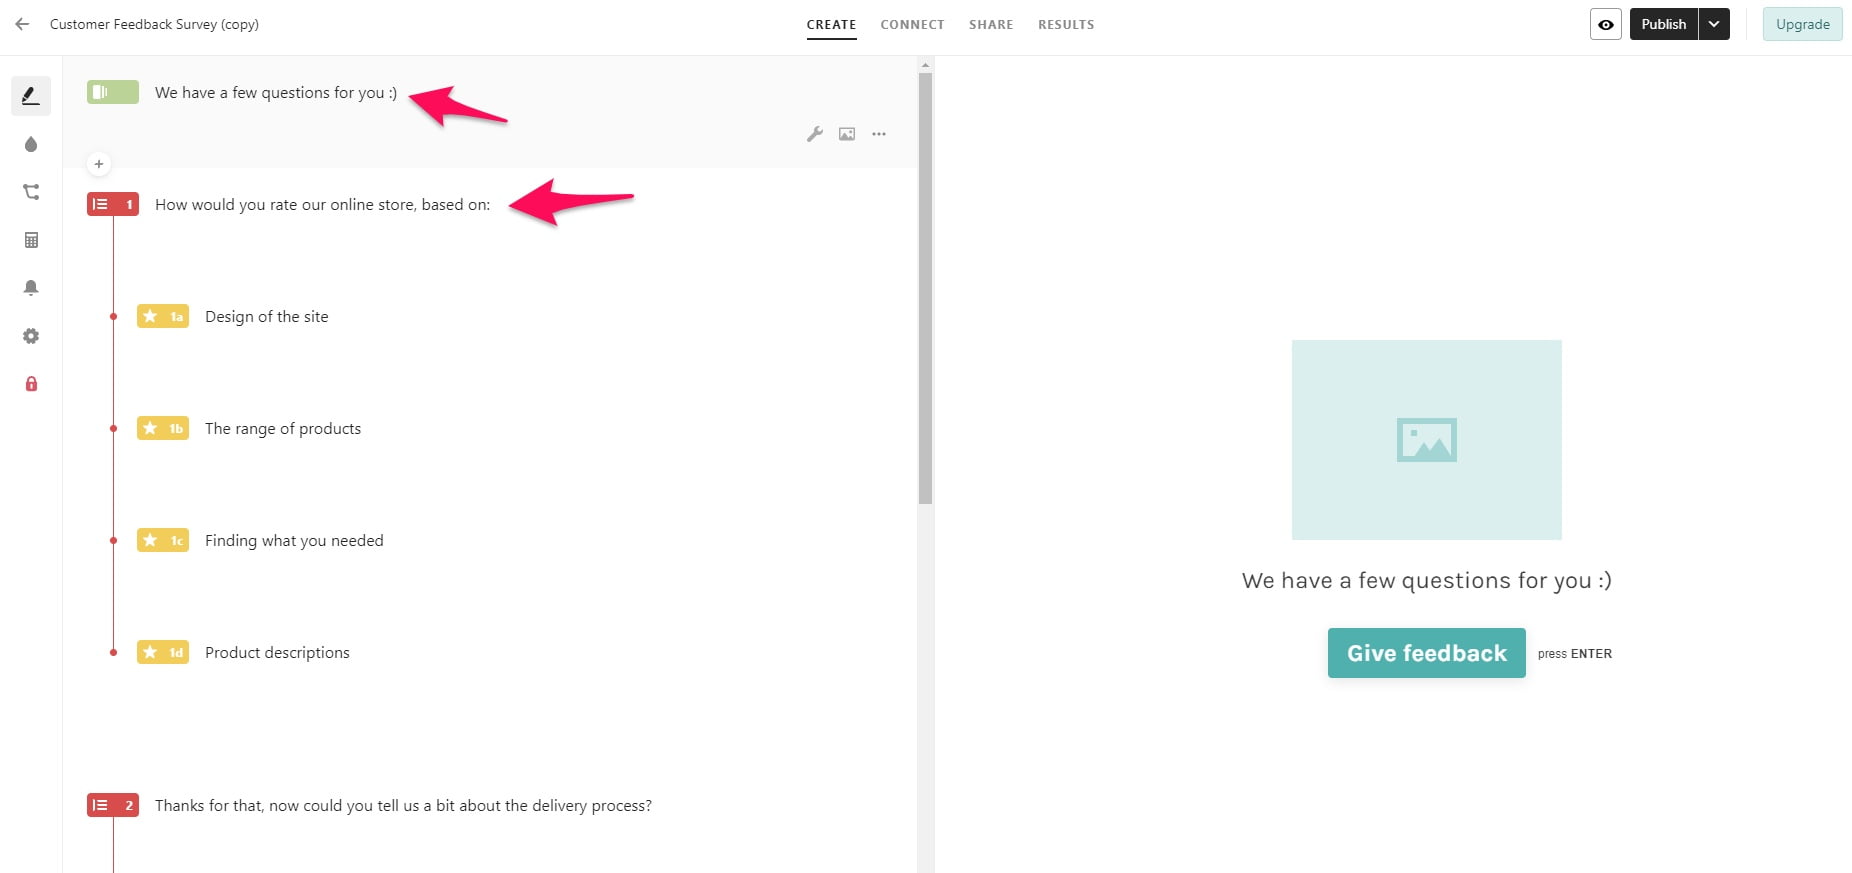
Task: Click the image placeholder in preview
Action: click(1426, 440)
